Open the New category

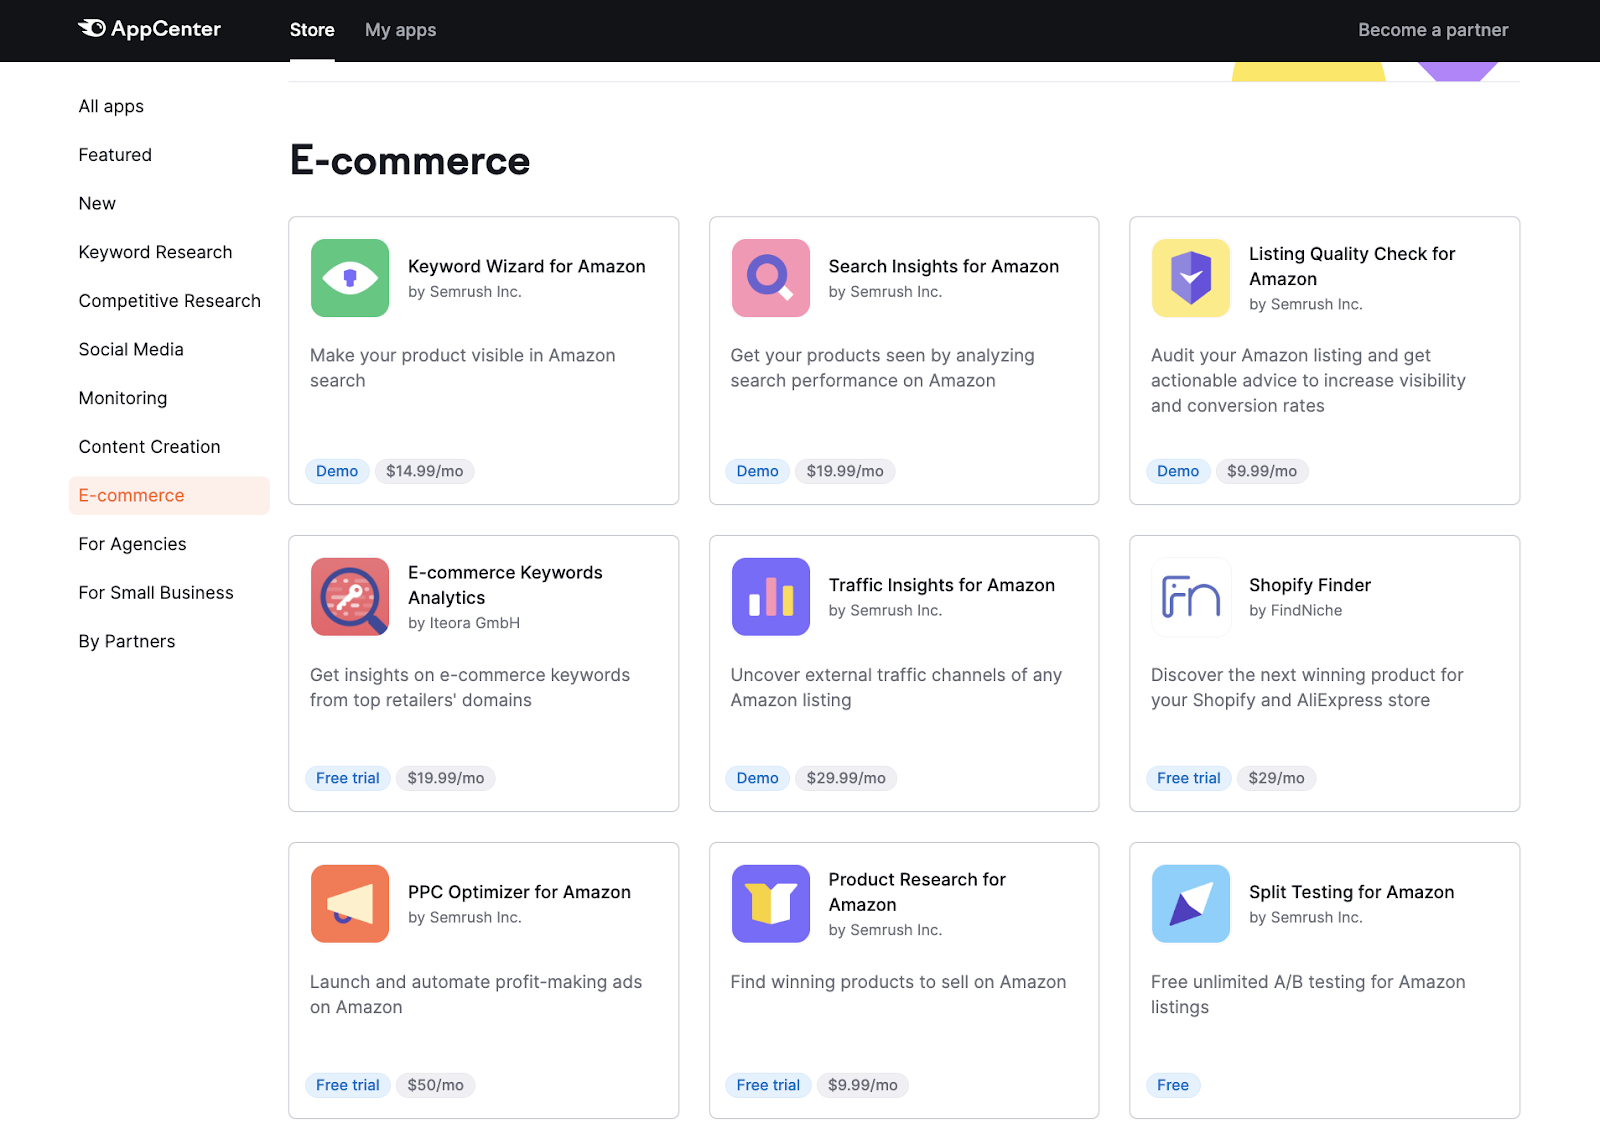(x=97, y=203)
